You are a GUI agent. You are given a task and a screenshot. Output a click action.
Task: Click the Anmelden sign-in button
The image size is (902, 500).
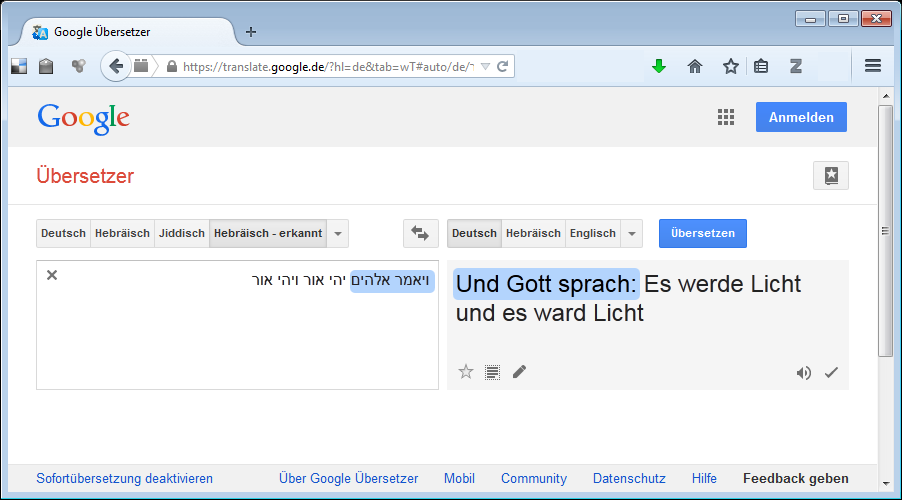(801, 117)
